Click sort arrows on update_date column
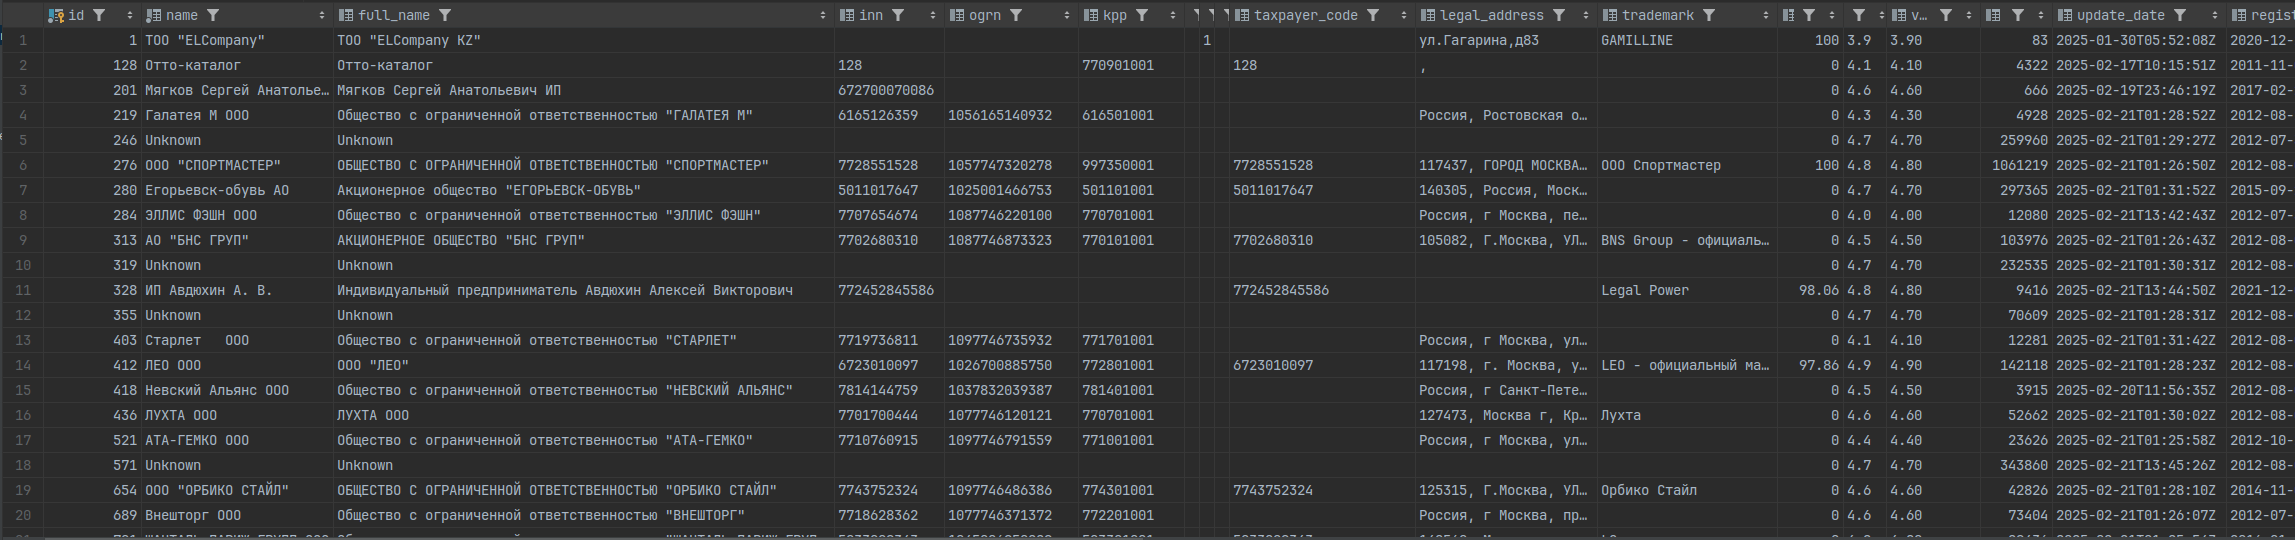 point(2215,15)
